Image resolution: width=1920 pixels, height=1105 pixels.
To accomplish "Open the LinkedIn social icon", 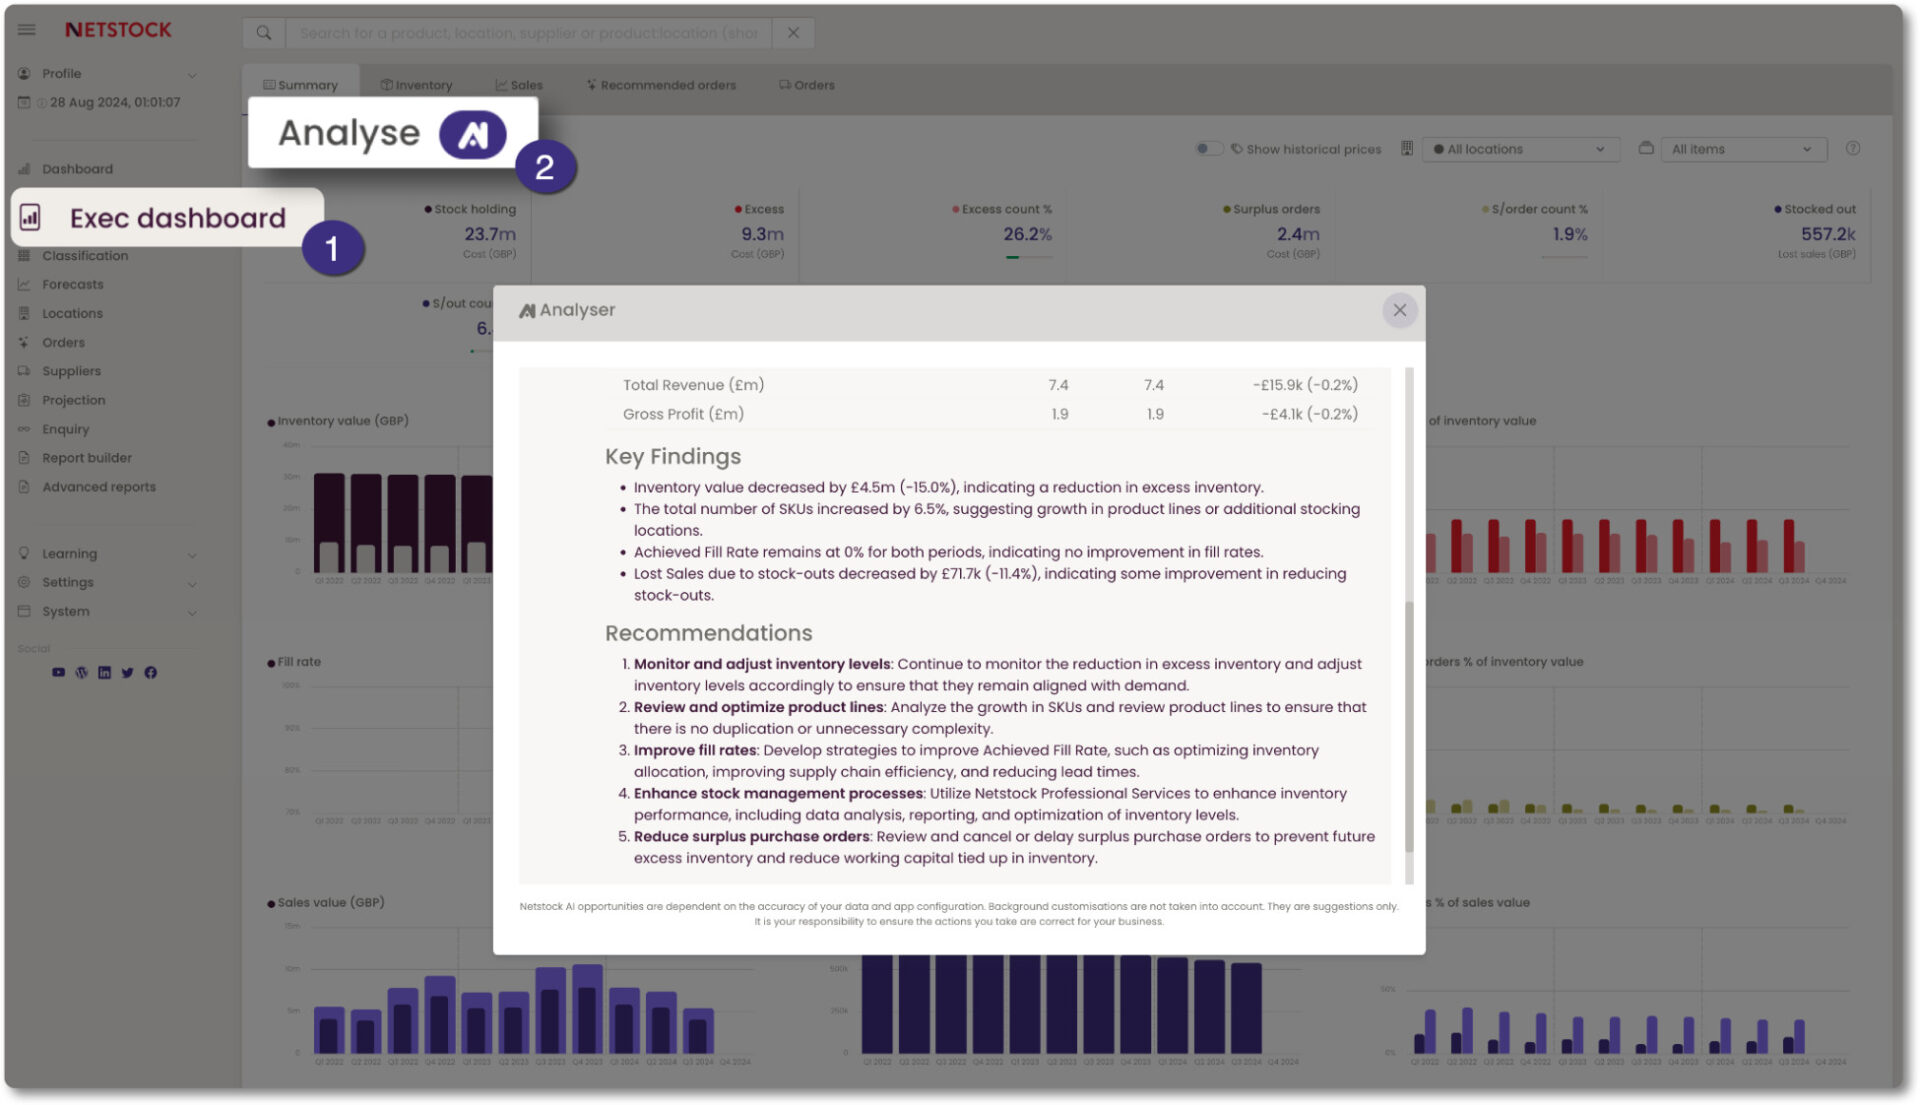I will pos(104,673).
